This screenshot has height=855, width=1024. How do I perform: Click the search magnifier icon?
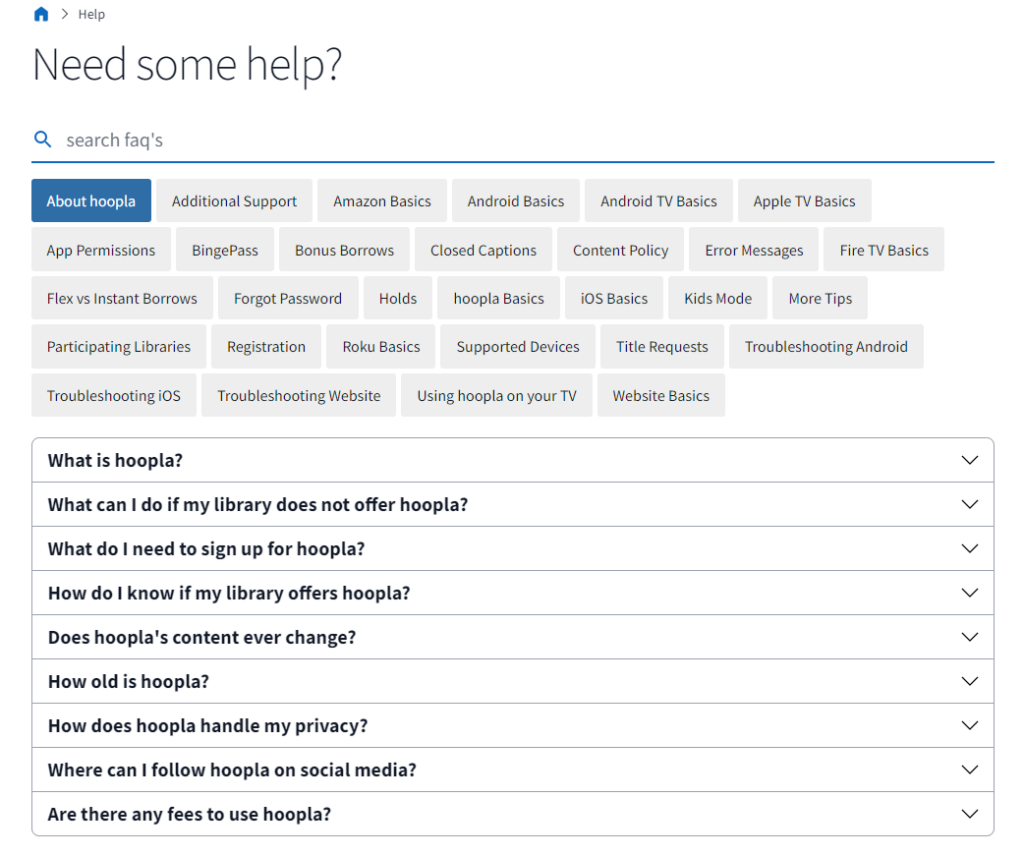[42, 139]
